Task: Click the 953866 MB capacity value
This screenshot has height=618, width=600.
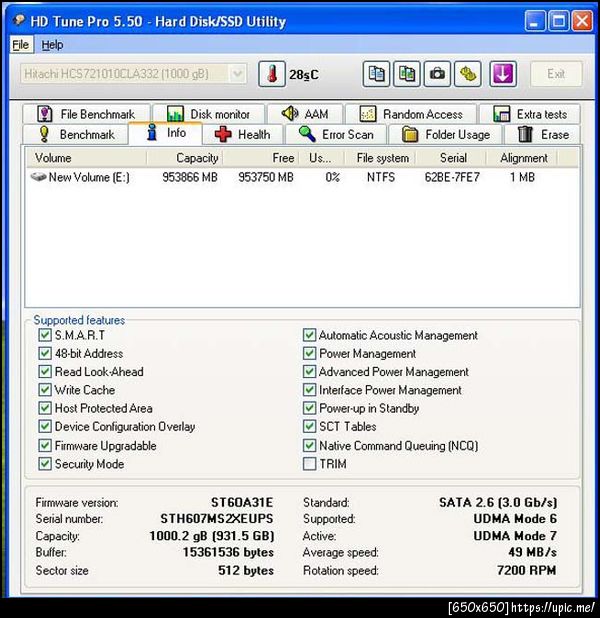Action: (x=190, y=177)
